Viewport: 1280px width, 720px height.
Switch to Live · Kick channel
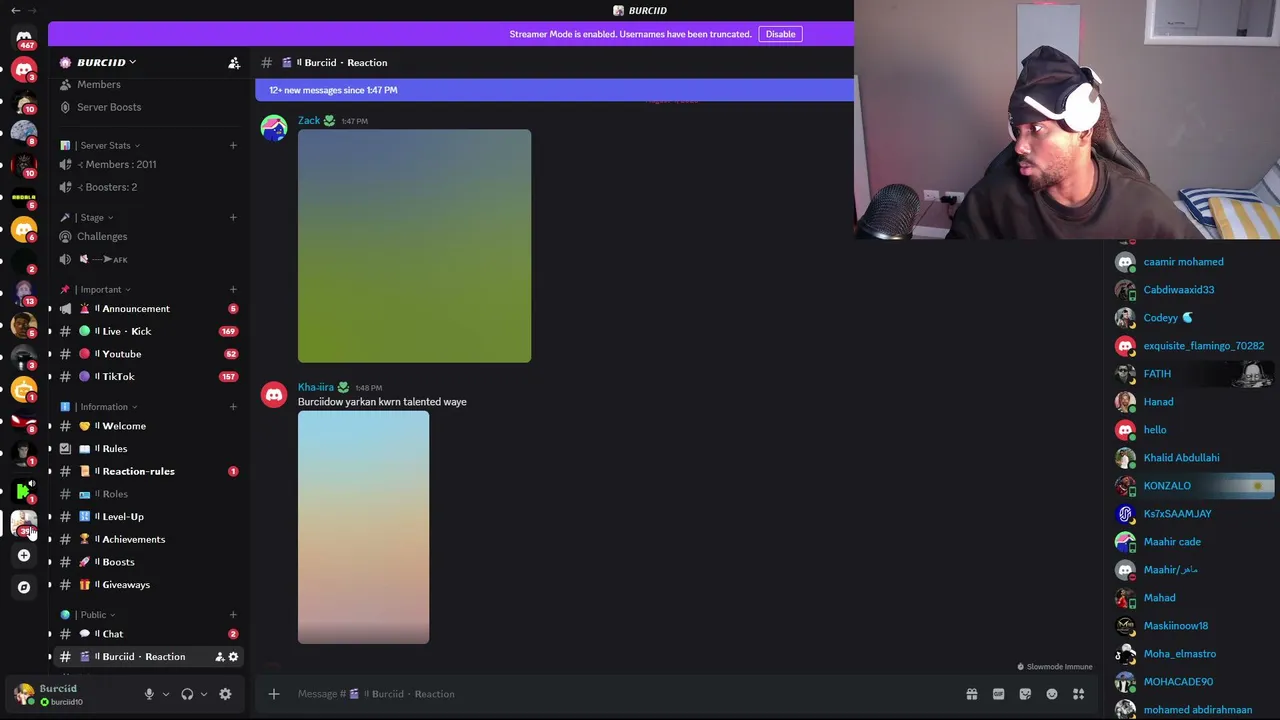(148, 331)
